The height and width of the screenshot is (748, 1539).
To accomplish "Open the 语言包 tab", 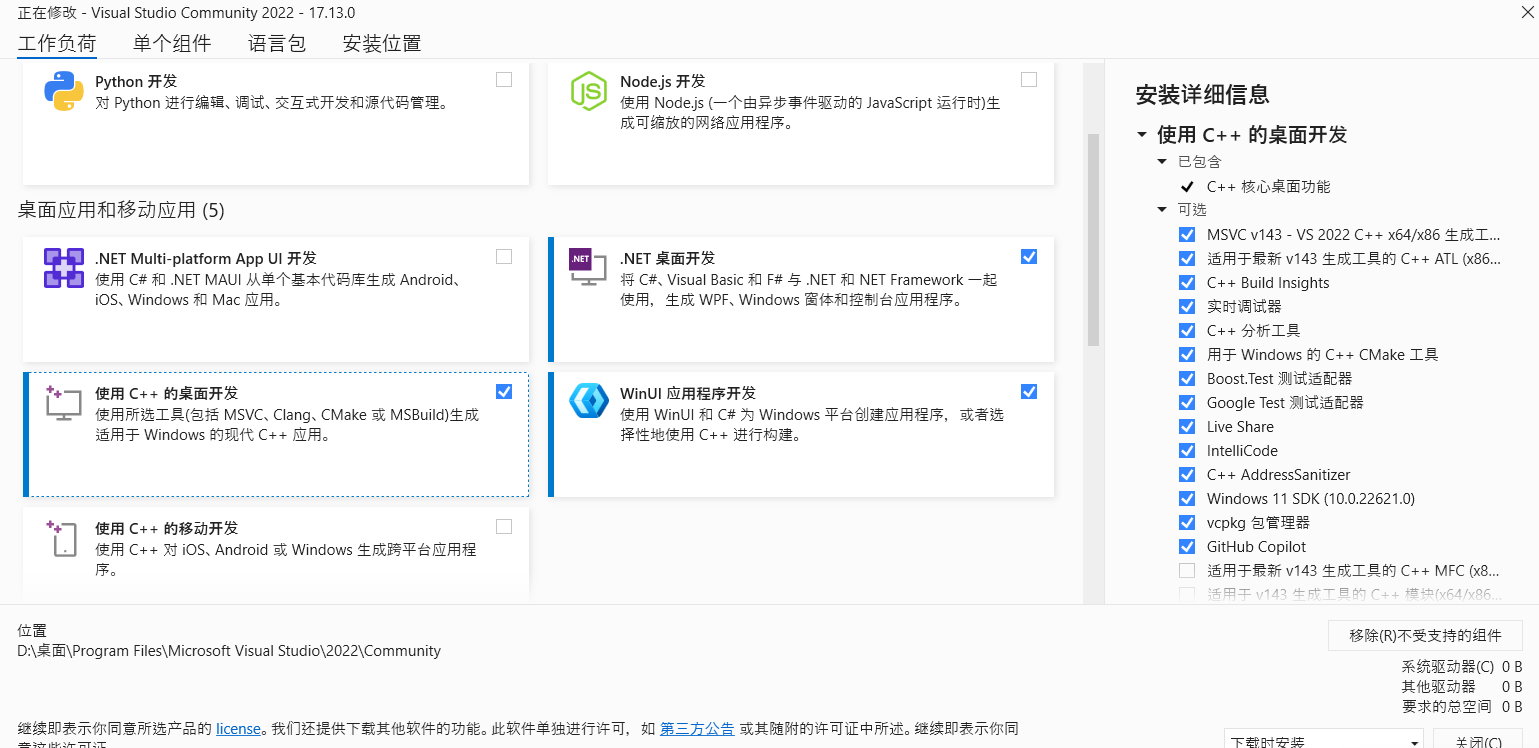I will click(277, 44).
